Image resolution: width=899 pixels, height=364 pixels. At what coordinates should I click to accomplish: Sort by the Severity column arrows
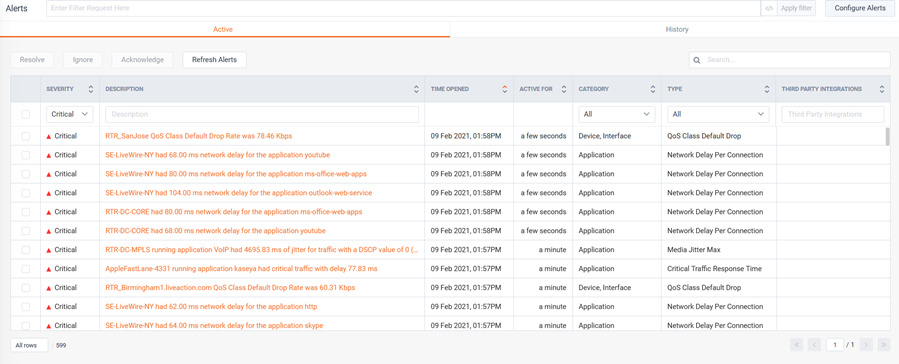[x=91, y=89]
